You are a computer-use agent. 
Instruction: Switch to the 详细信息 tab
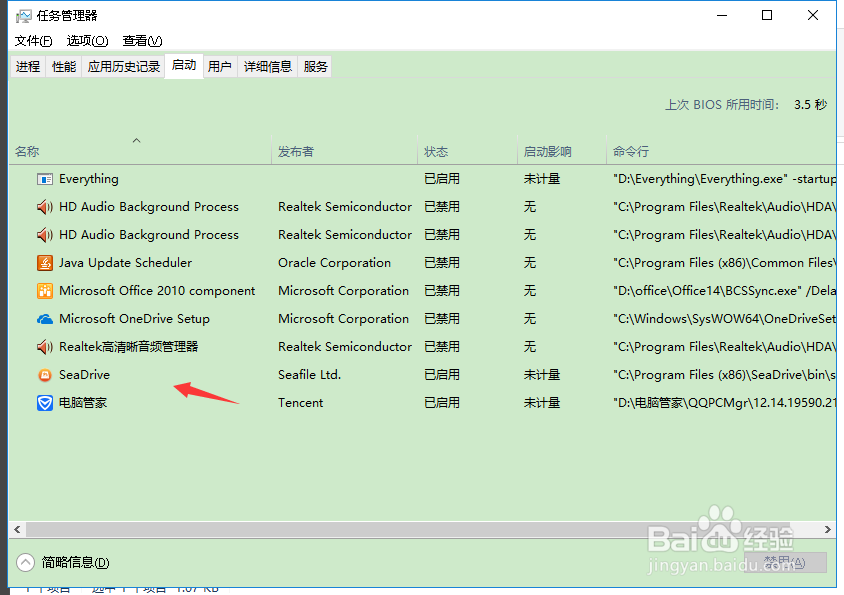(268, 67)
